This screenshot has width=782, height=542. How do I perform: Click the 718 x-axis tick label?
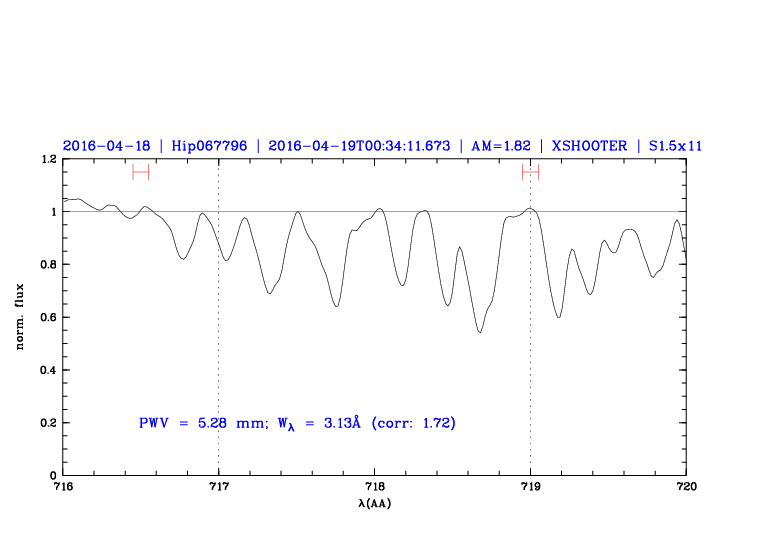coord(374,487)
